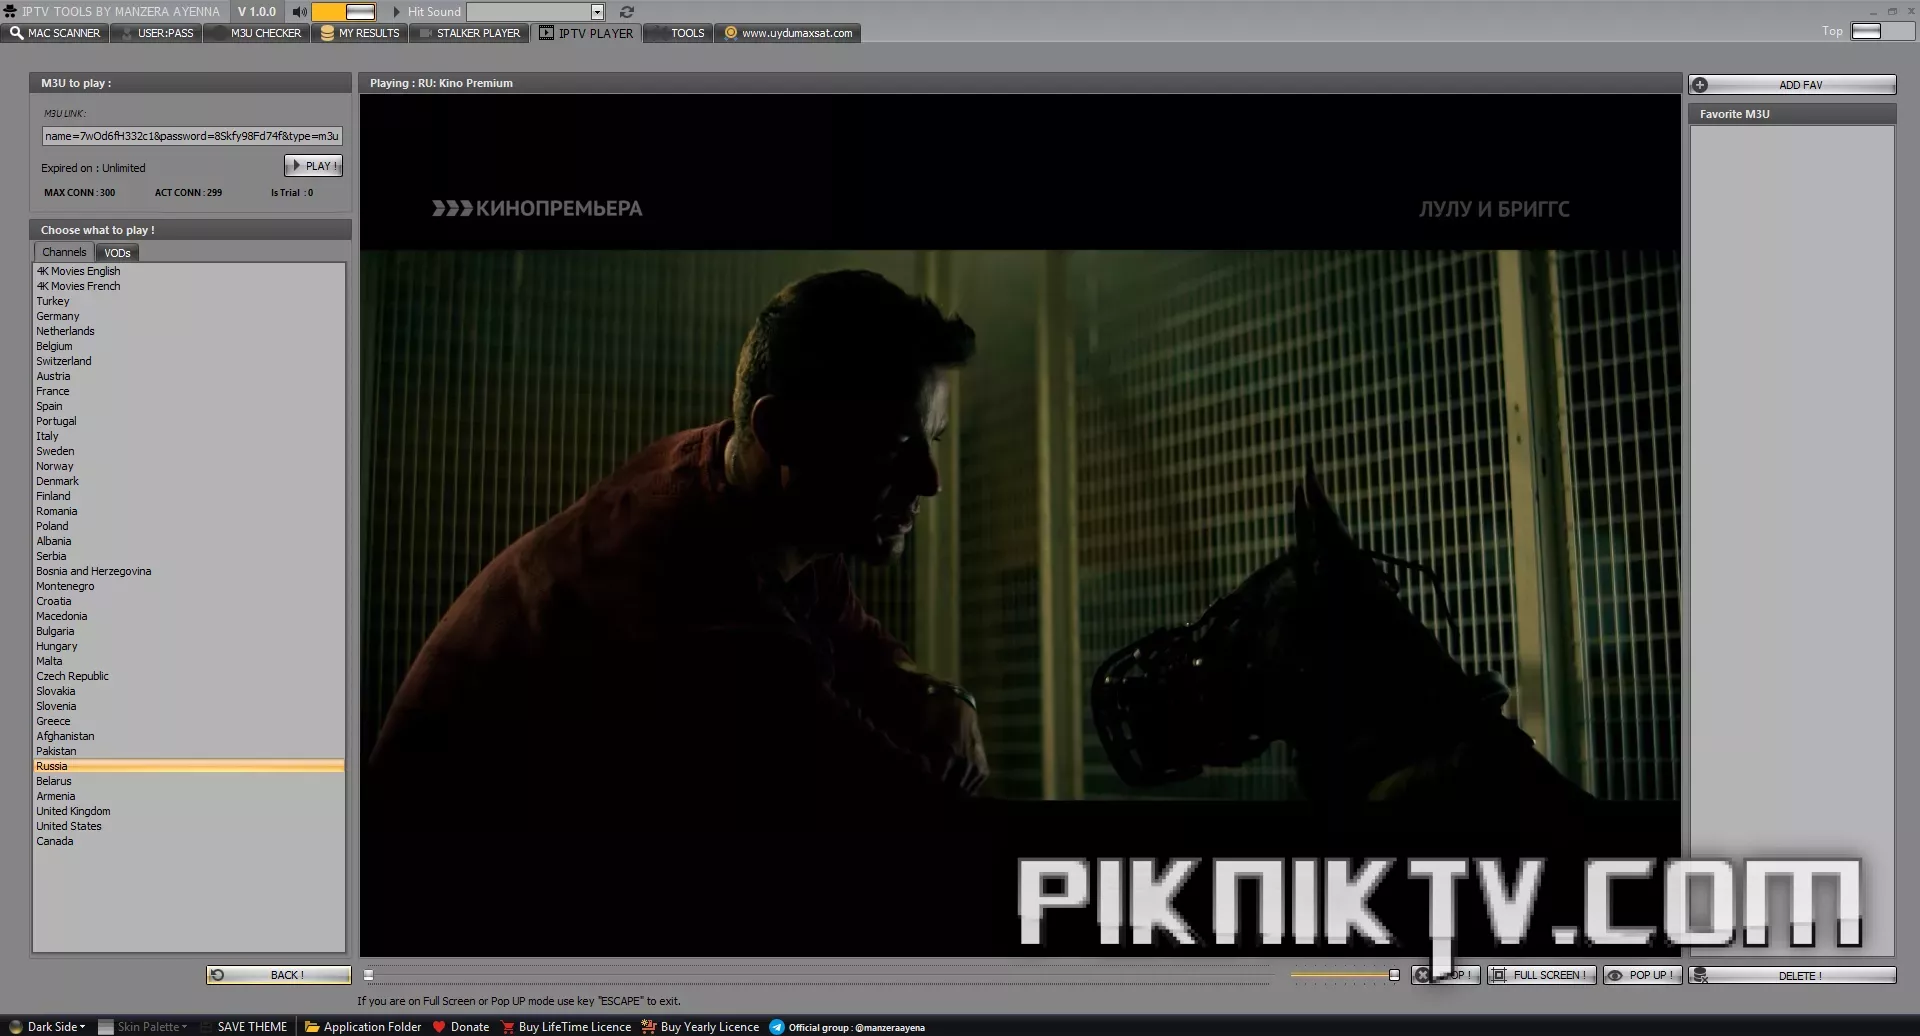
Task: Open the MAC SCANNER tab
Action: click(55, 33)
